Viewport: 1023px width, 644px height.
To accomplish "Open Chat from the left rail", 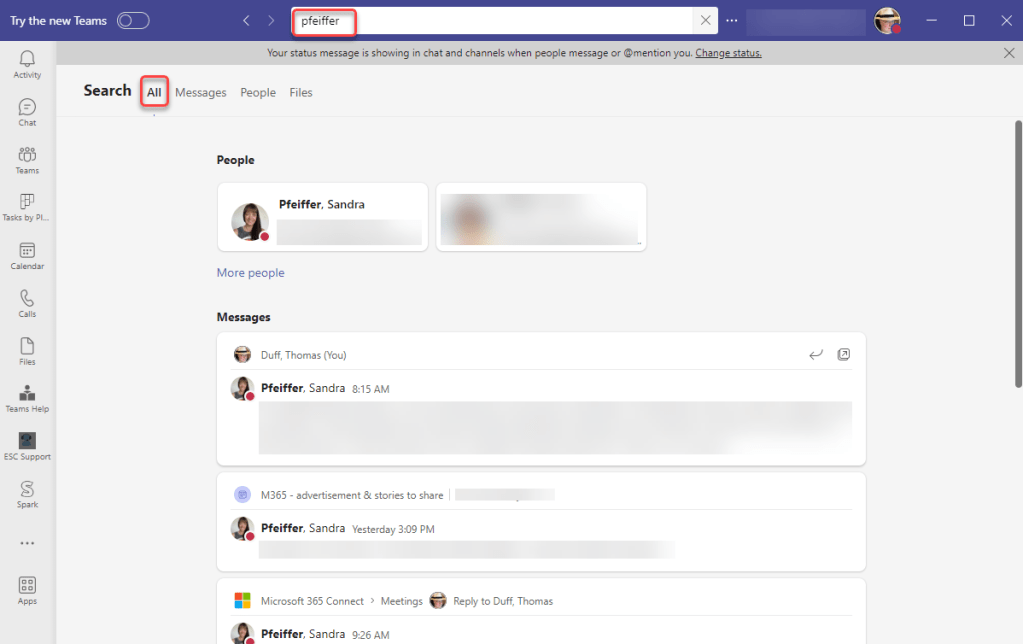I will coord(27,112).
